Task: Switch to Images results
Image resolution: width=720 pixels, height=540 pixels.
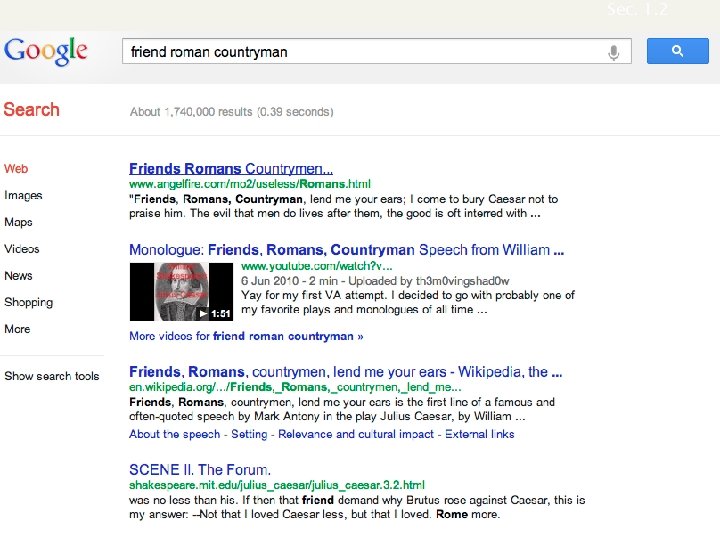Action: 23,196
